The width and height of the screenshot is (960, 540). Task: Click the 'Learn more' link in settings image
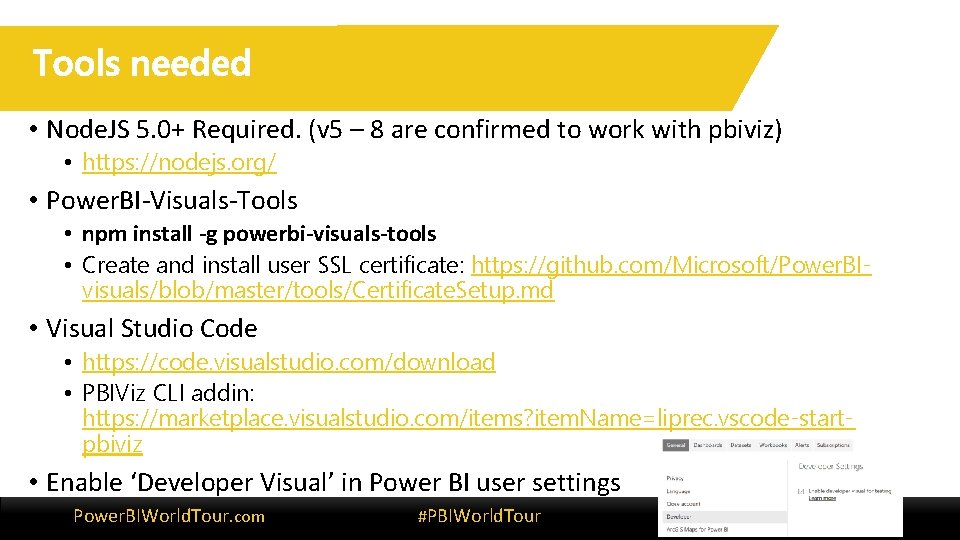822,498
